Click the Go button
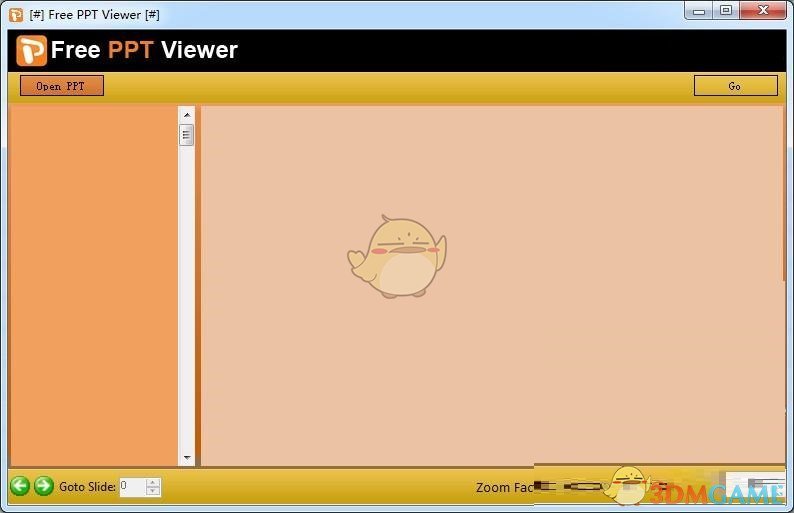This screenshot has height=513, width=794. [x=735, y=86]
